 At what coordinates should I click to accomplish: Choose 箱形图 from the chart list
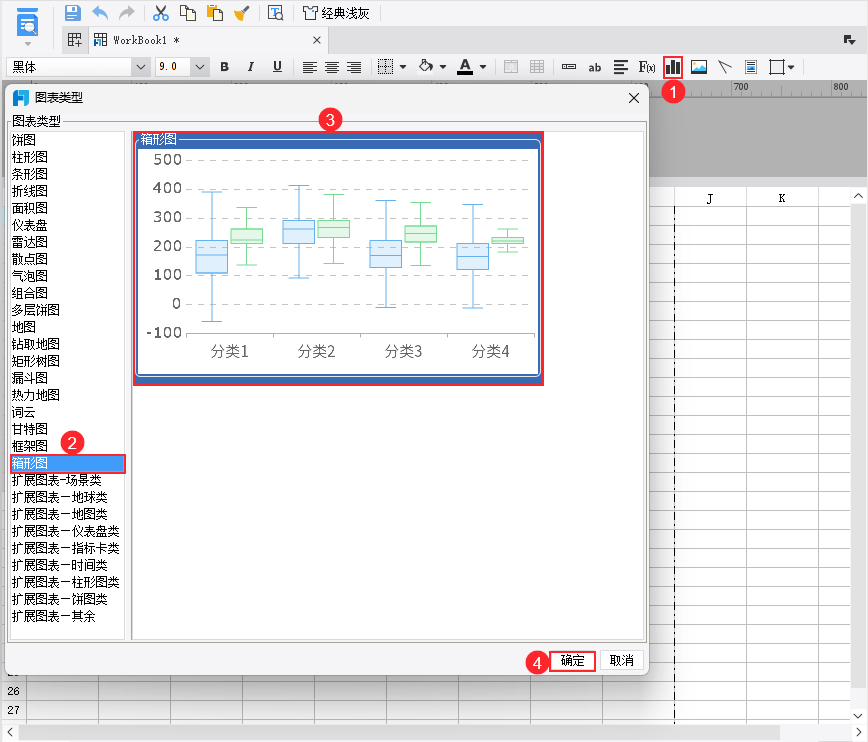[68, 463]
